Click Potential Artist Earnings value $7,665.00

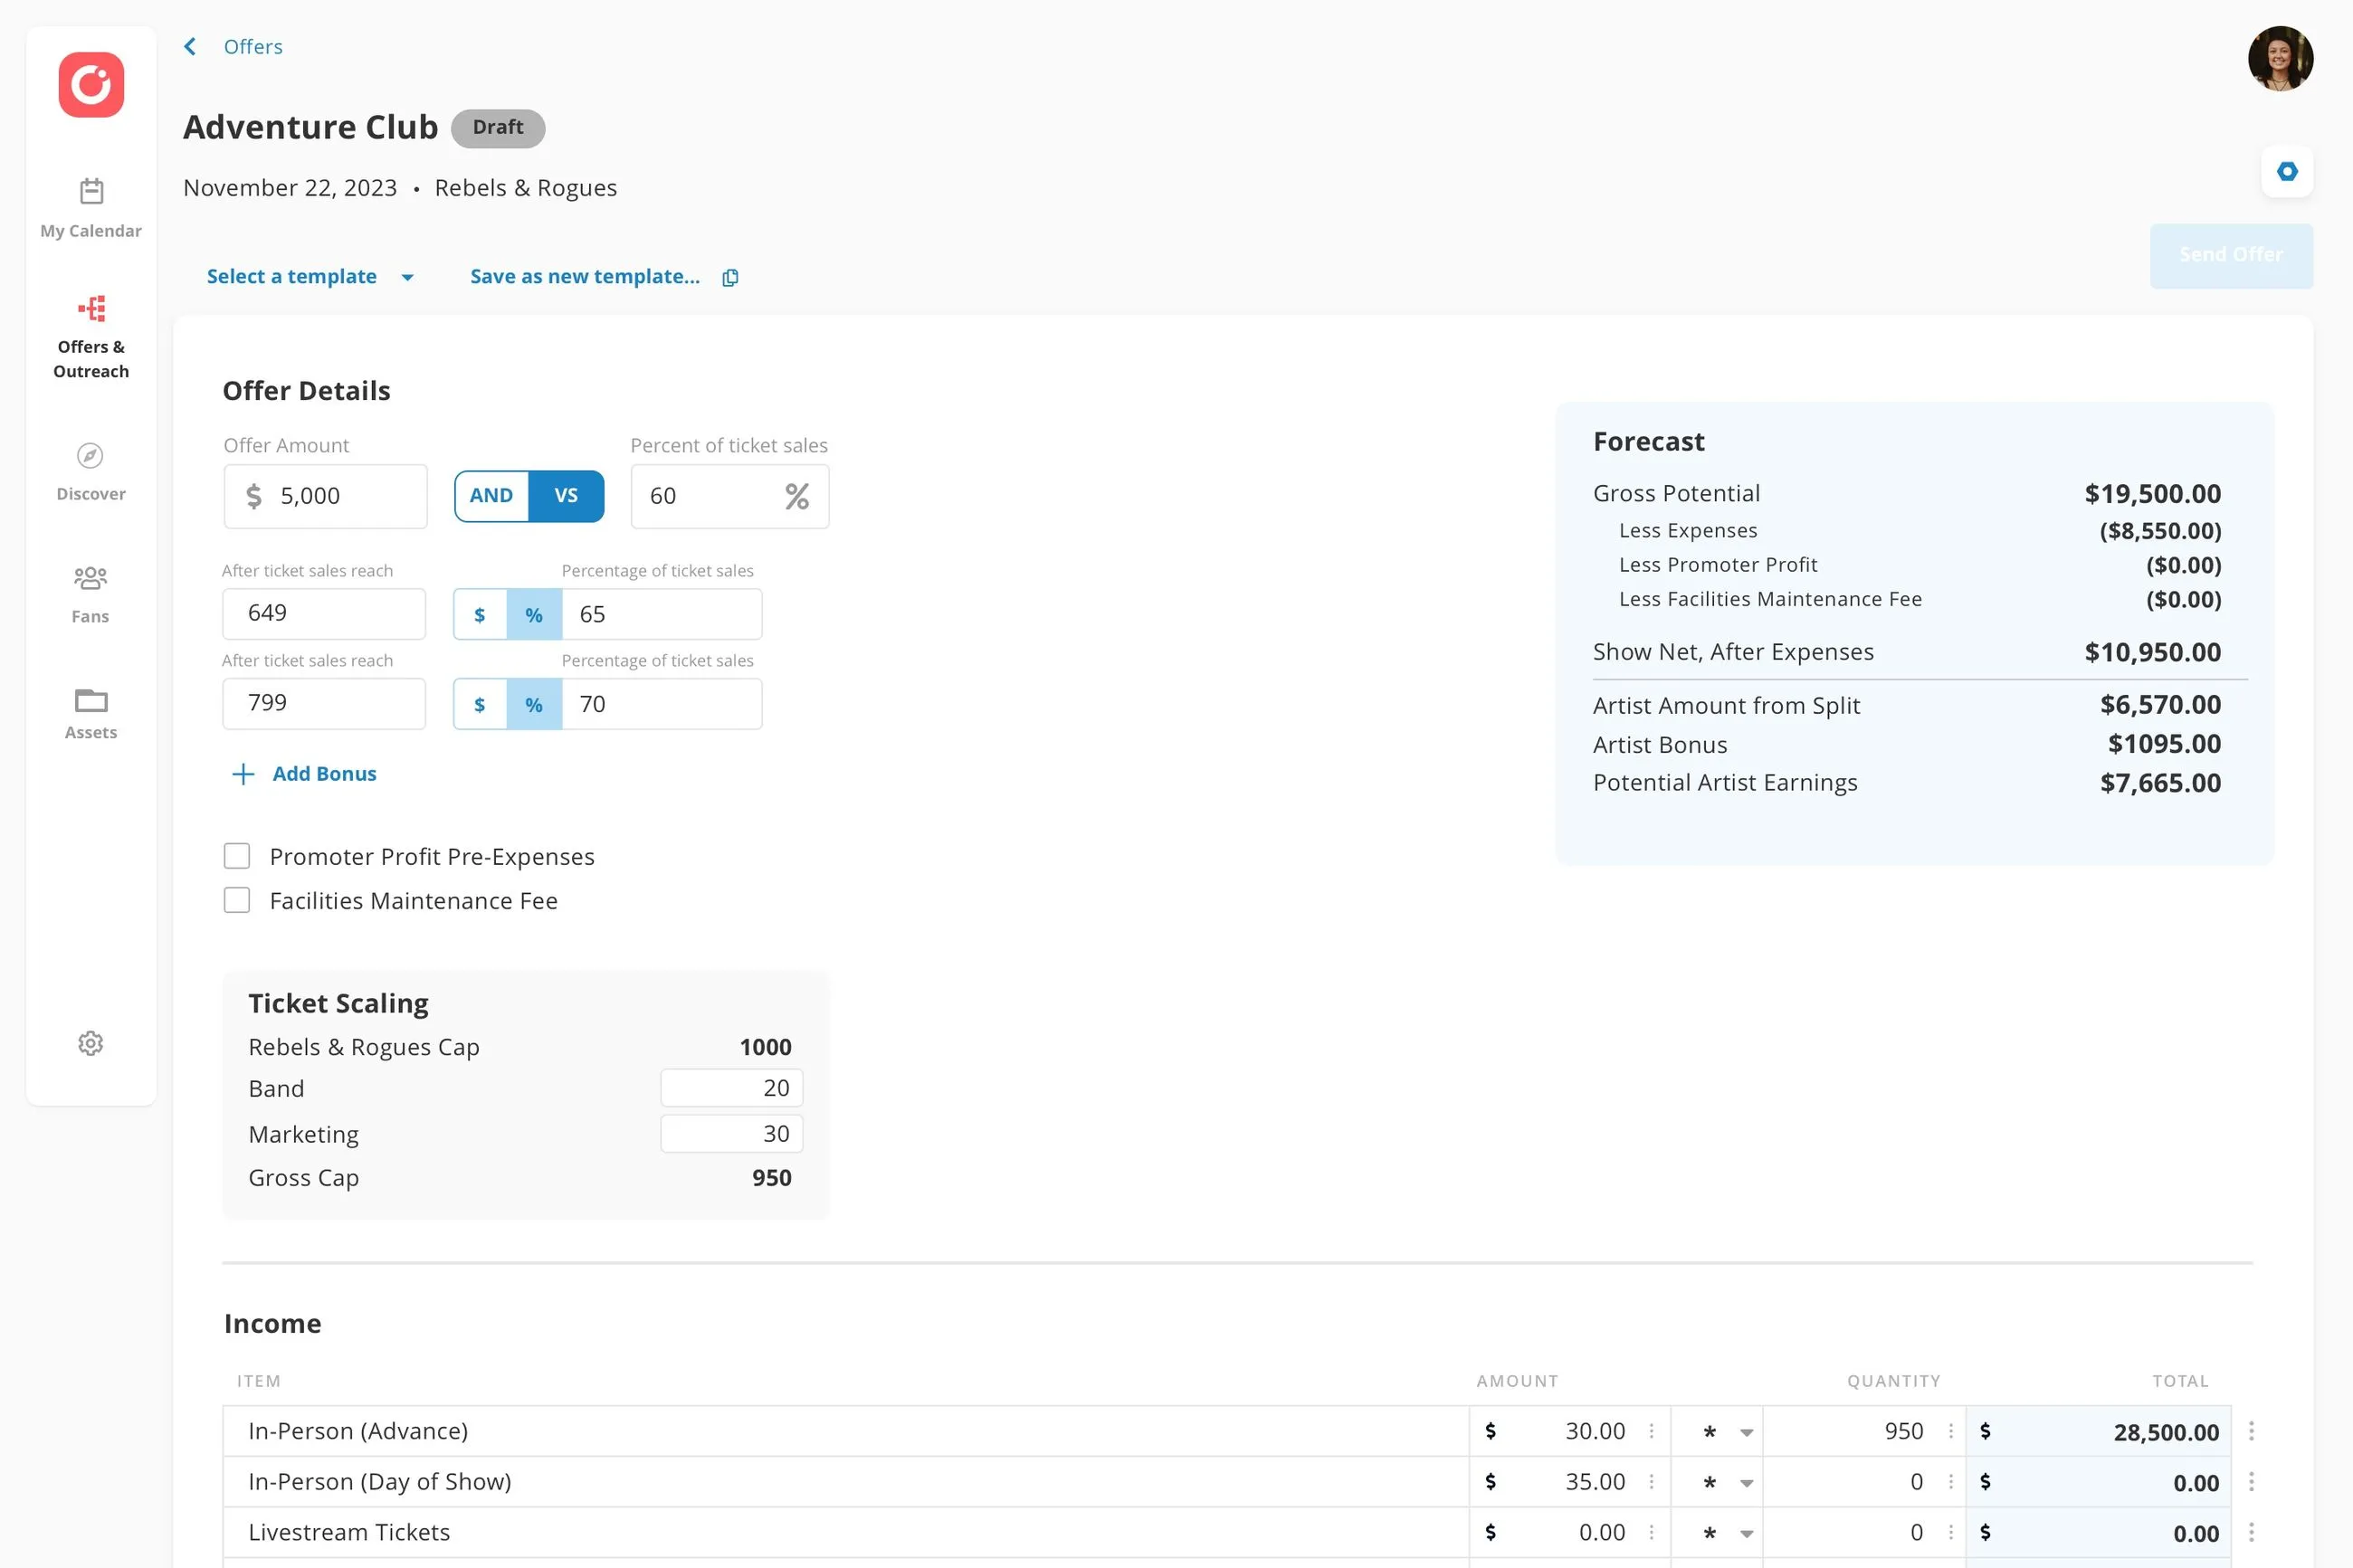pyautogui.click(x=2160, y=783)
